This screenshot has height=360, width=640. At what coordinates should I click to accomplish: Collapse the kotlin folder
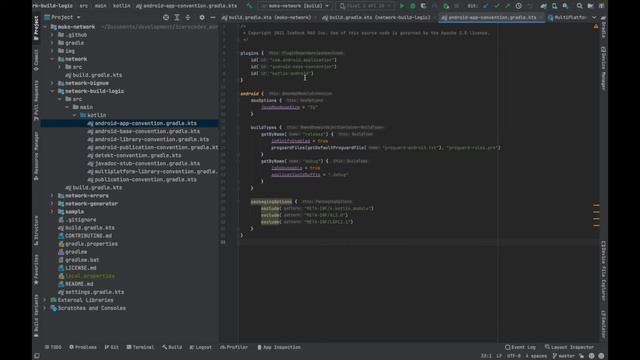click(75, 116)
